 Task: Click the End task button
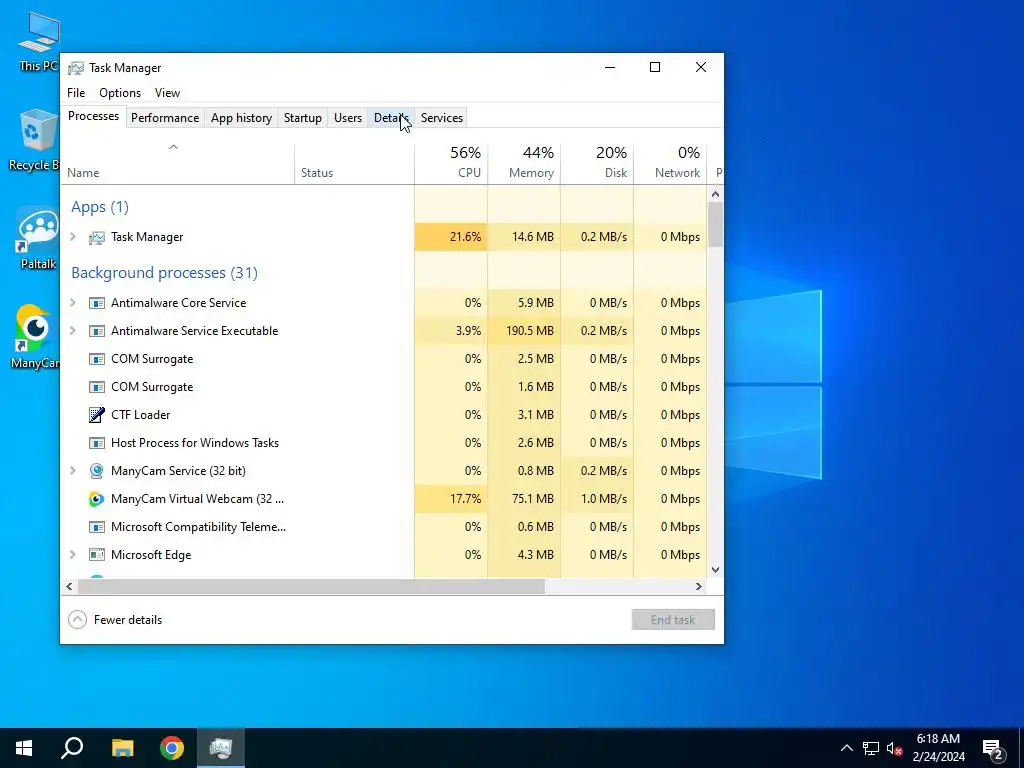[x=673, y=620]
